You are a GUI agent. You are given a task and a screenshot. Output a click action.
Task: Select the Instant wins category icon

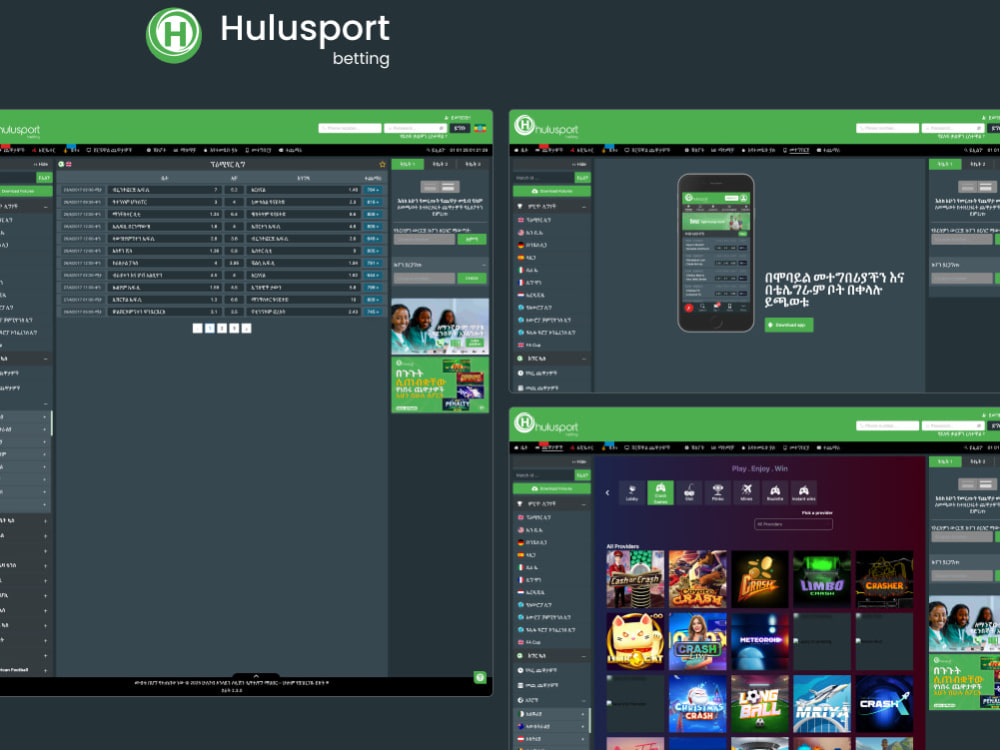click(804, 492)
